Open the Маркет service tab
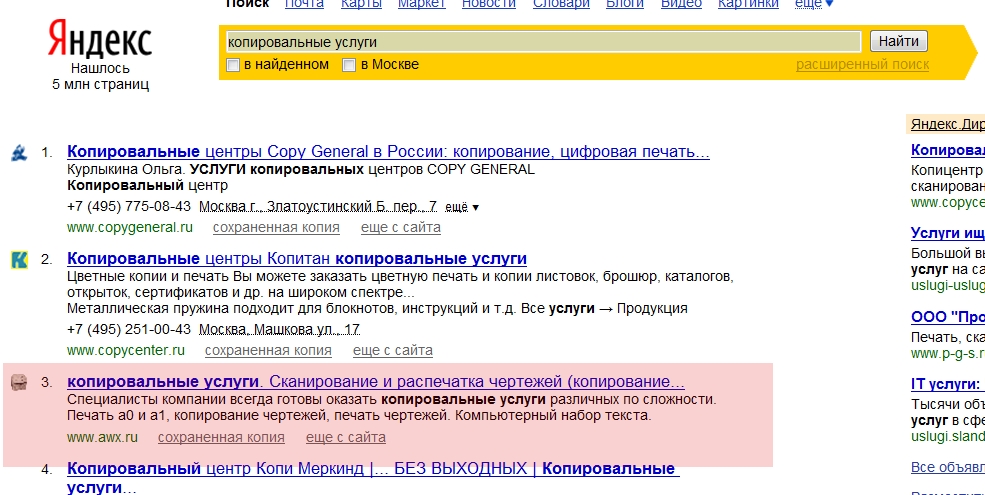985x495 pixels. 422,4
